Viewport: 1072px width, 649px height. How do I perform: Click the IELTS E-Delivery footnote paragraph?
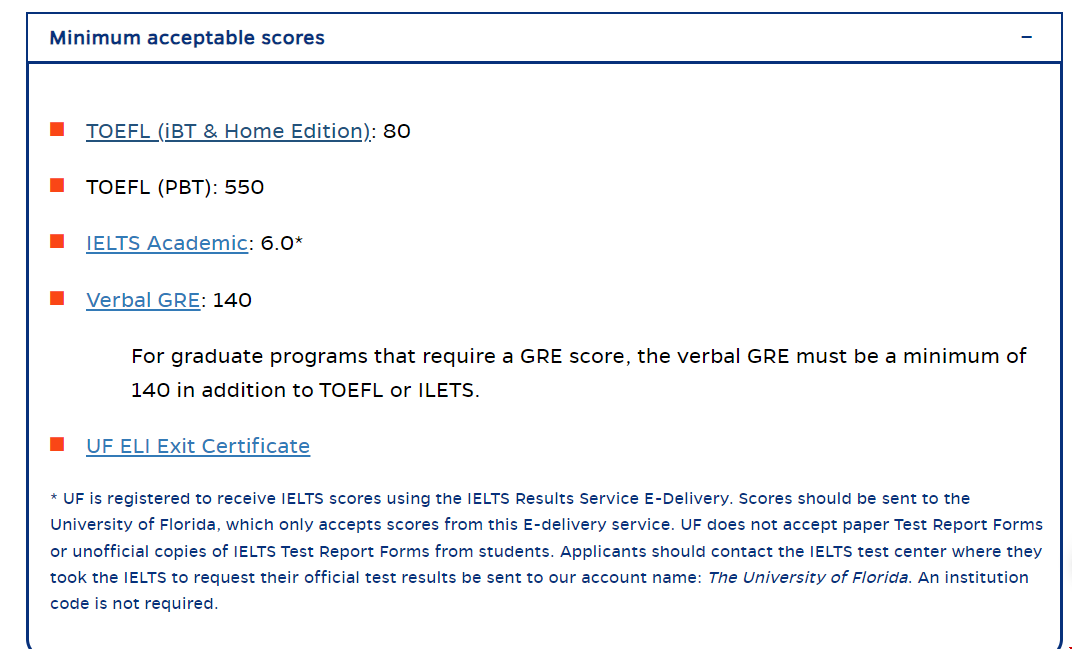[x=546, y=551]
